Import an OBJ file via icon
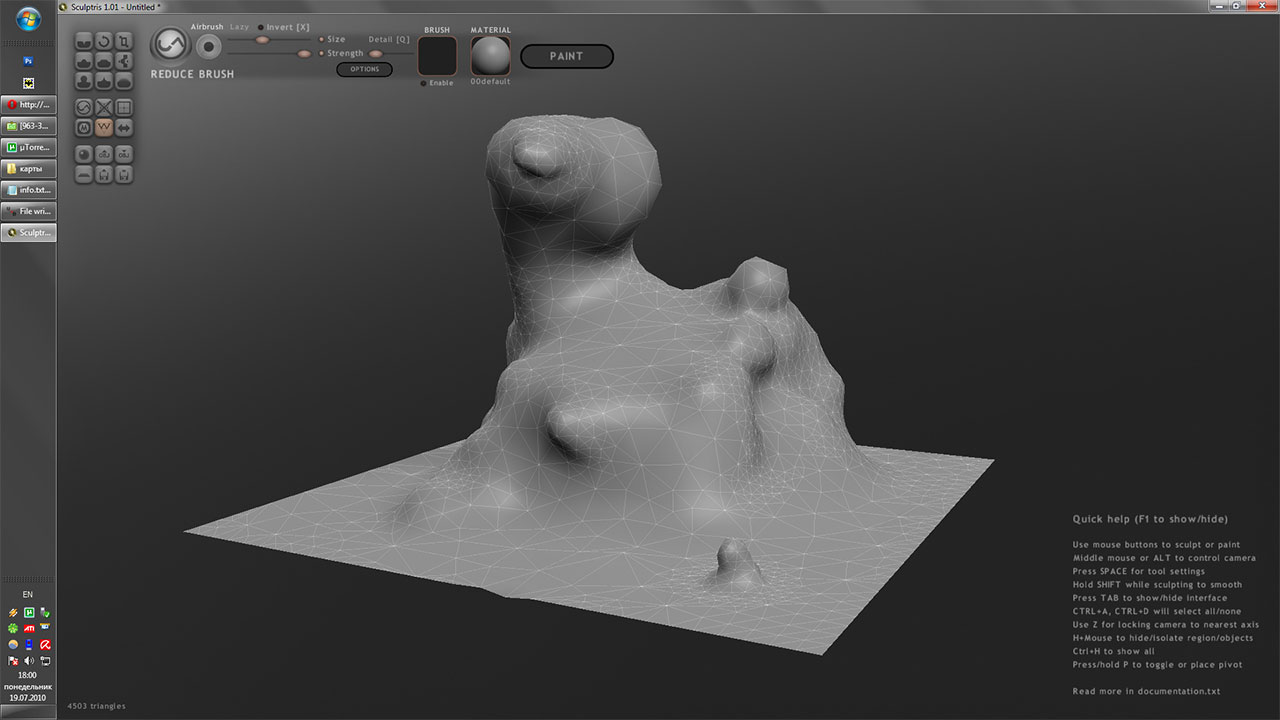1280x720 pixels. tap(104, 154)
